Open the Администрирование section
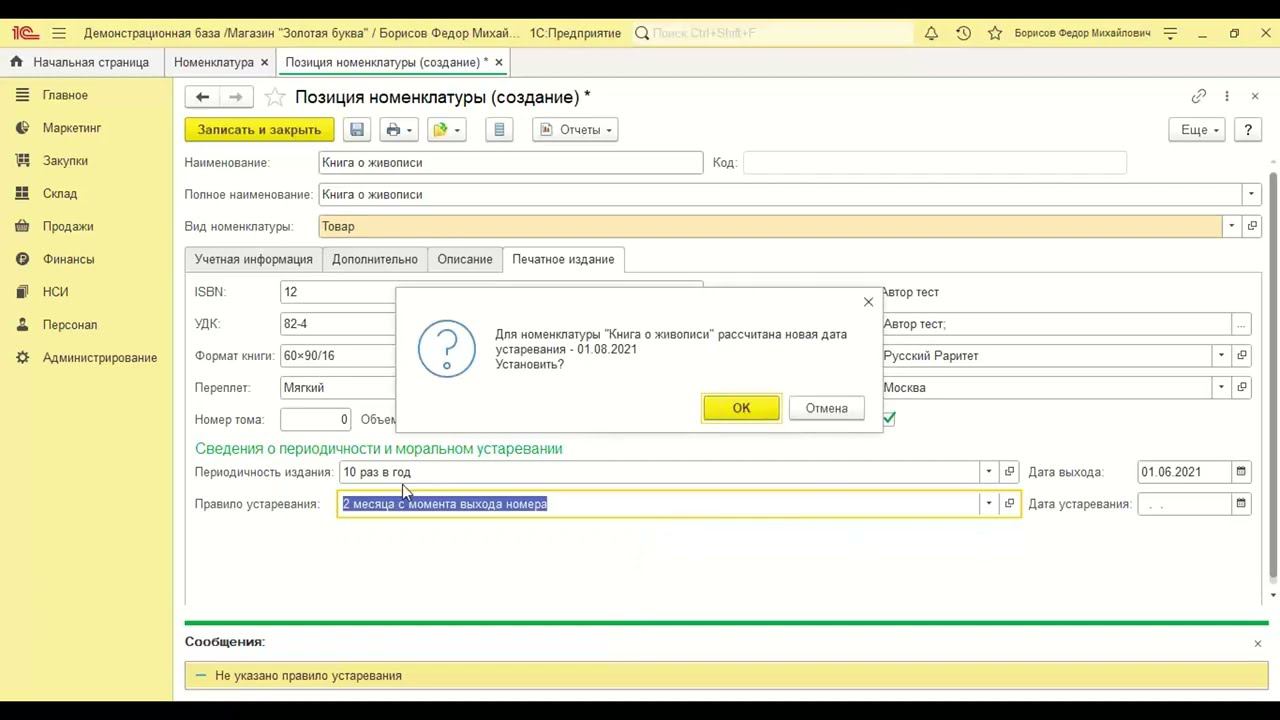Viewport: 1280px width, 720px height. point(100,358)
